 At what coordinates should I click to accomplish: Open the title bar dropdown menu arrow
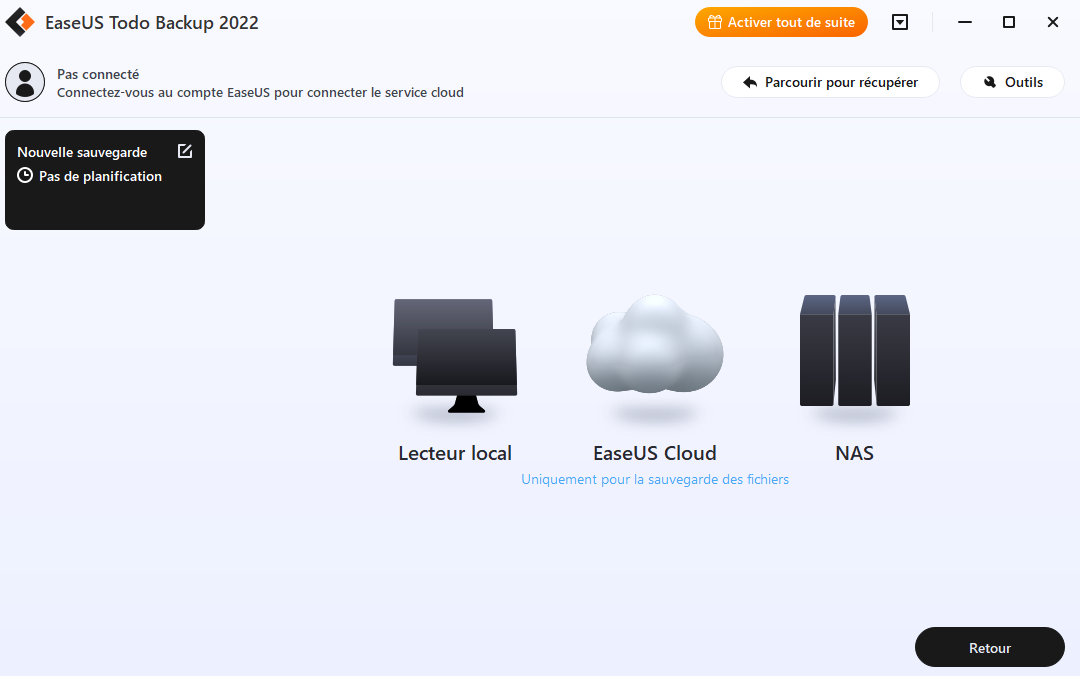point(900,22)
